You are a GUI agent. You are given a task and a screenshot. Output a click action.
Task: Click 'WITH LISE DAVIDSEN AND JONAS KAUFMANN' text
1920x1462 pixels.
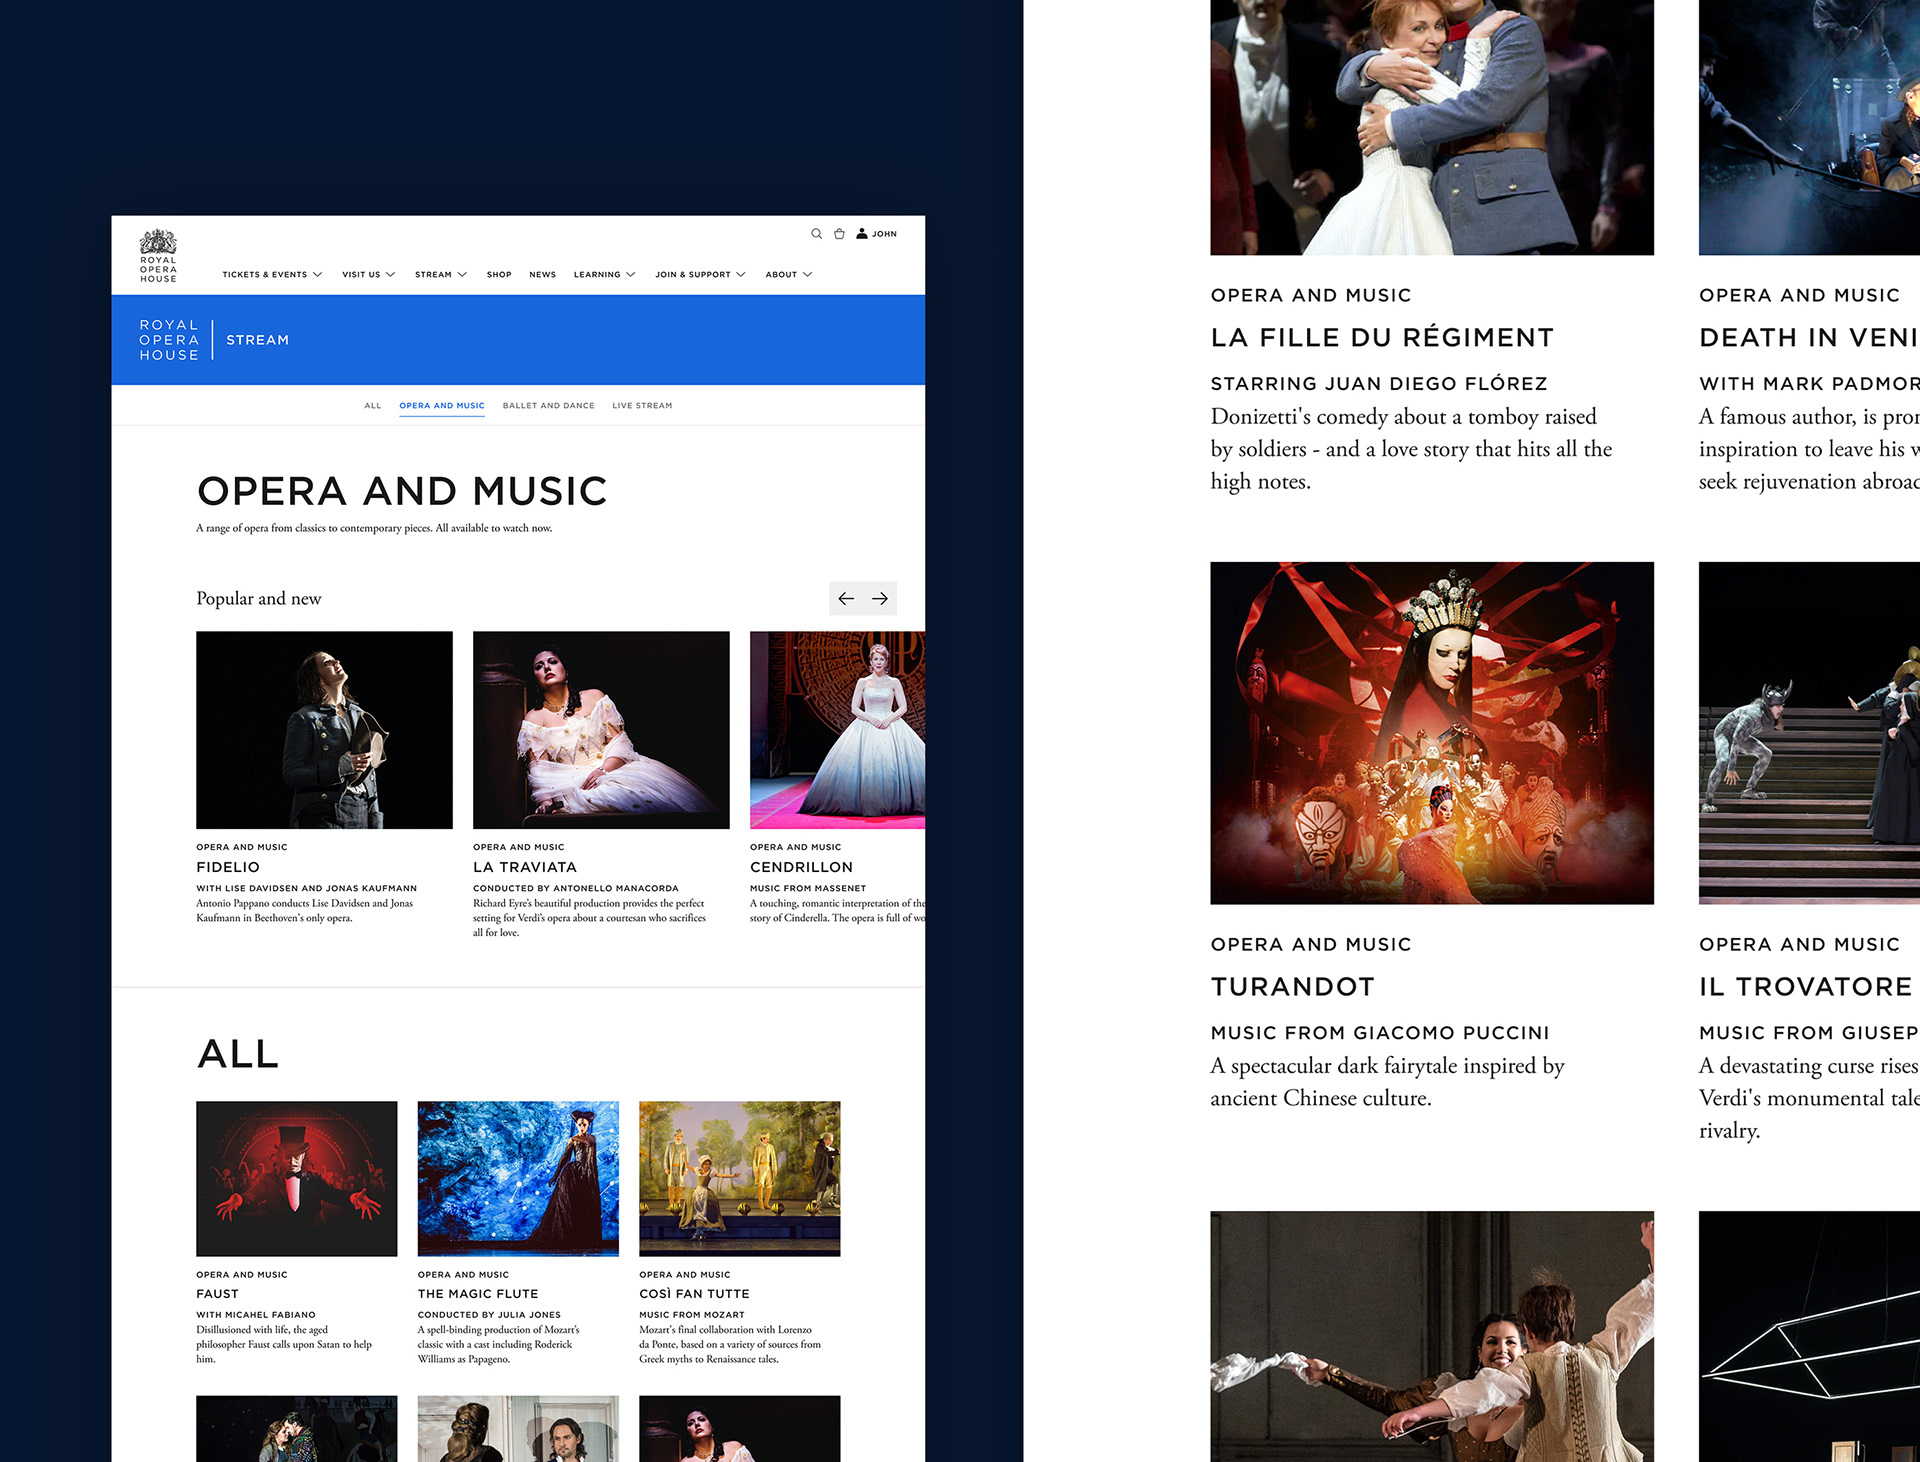coord(306,888)
